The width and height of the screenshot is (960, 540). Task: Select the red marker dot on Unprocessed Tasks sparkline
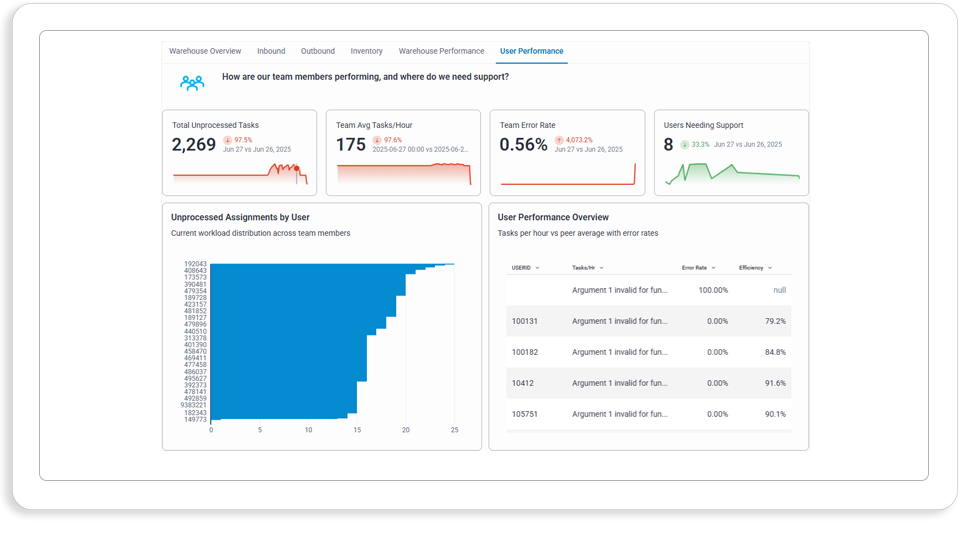[296, 168]
